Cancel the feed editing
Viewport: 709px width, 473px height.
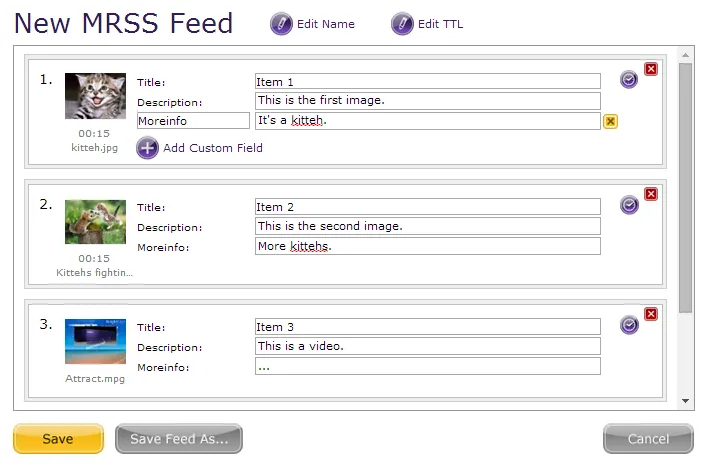pyautogui.click(x=648, y=439)
